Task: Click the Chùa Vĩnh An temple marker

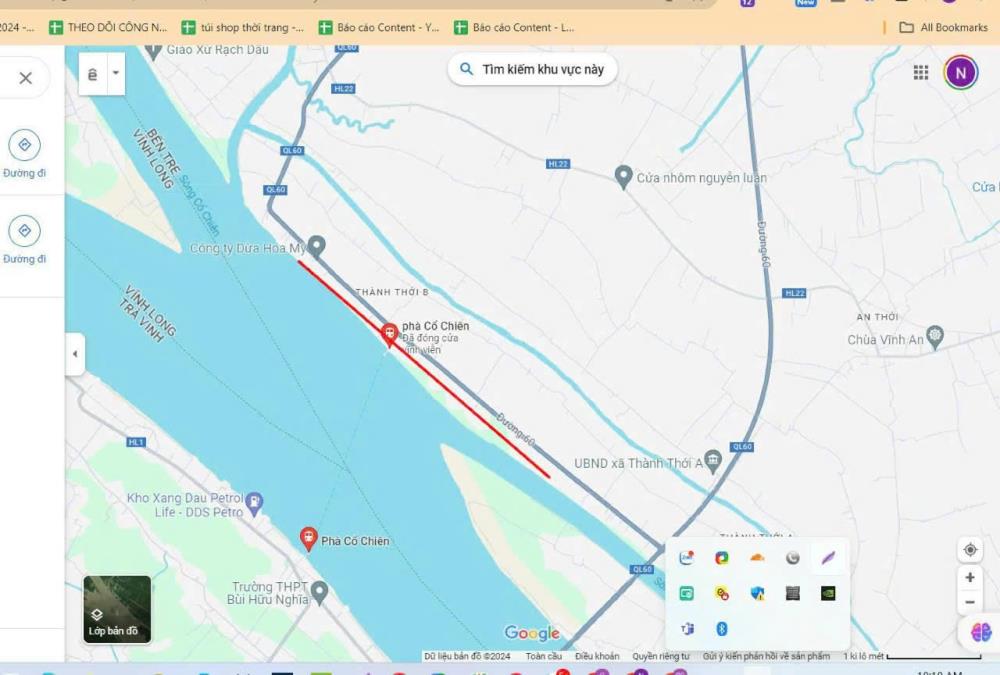Action: pyautogui.click(x=935, y=337)
